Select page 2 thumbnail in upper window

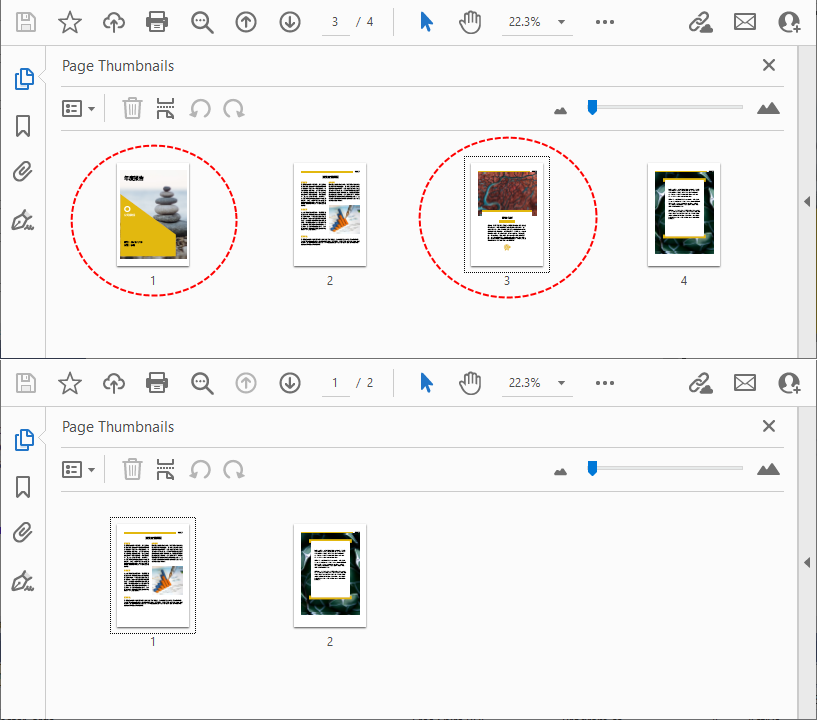pos(330,215)
